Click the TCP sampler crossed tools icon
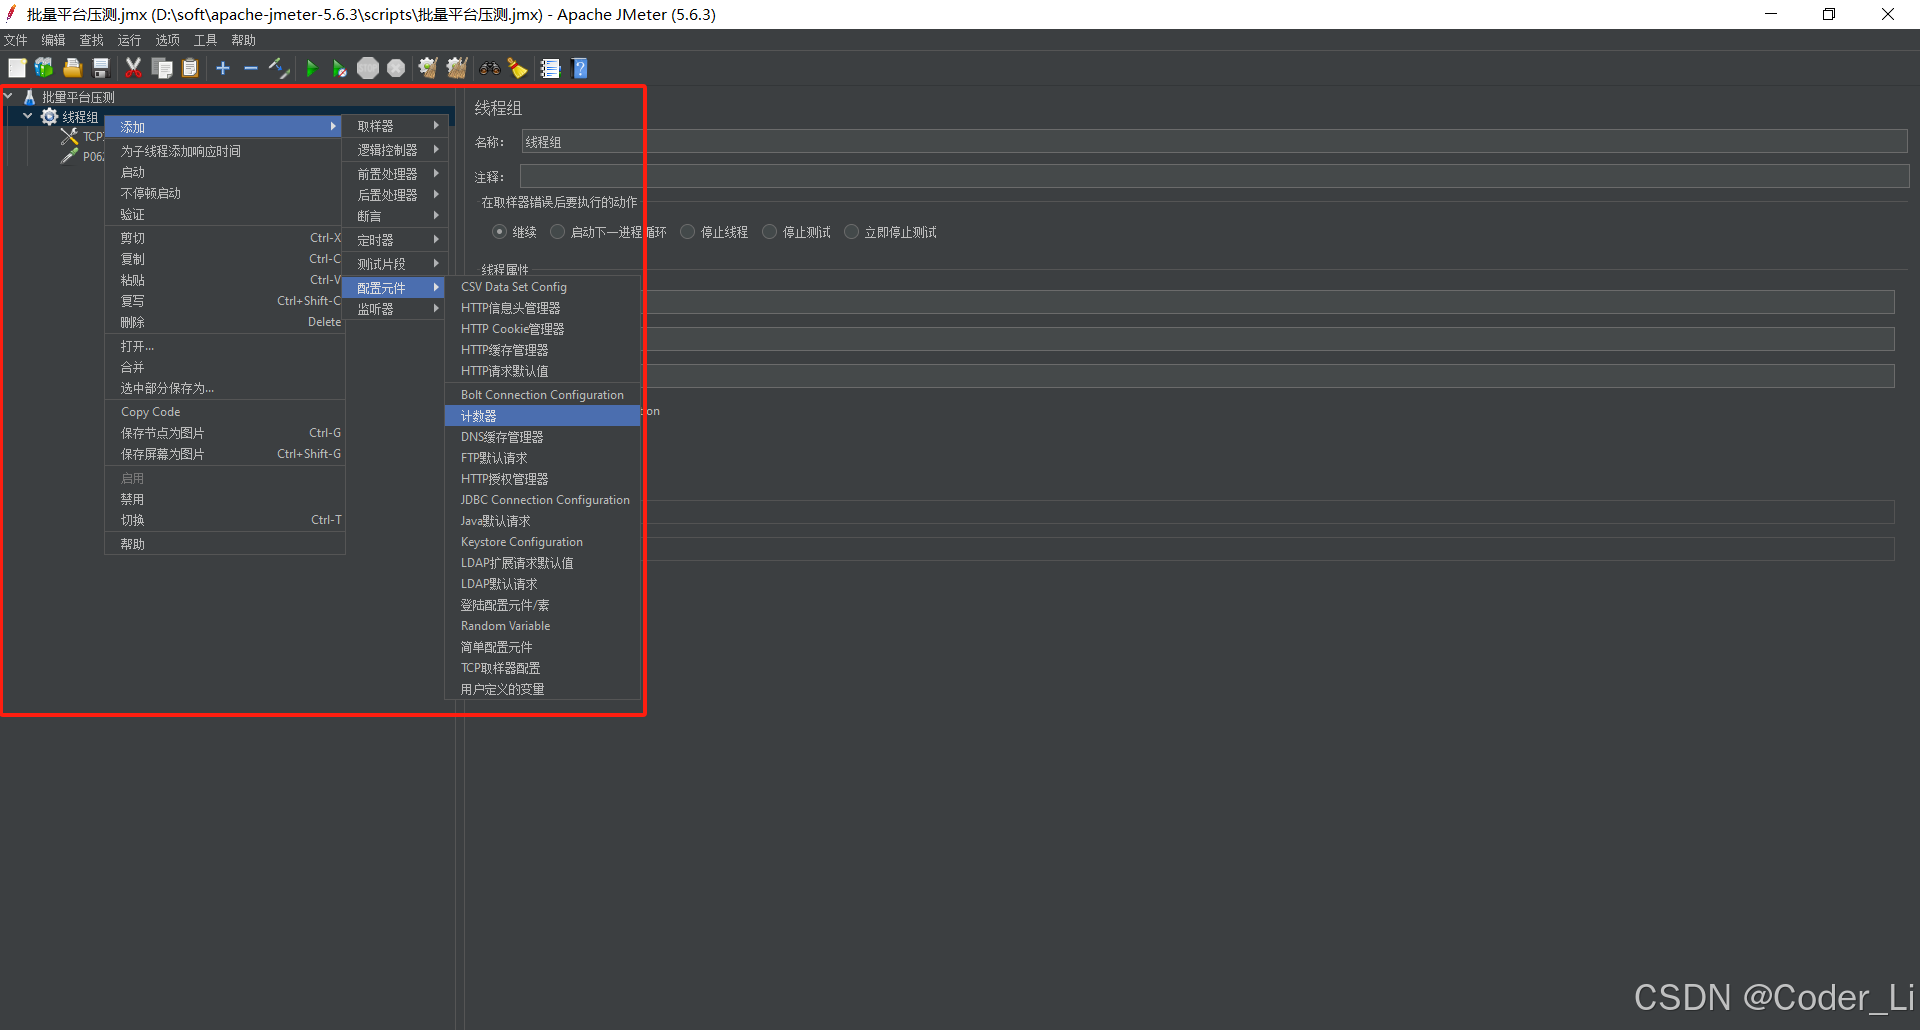This screenshot has height=1030, width=1920. (x=69, y=136)
